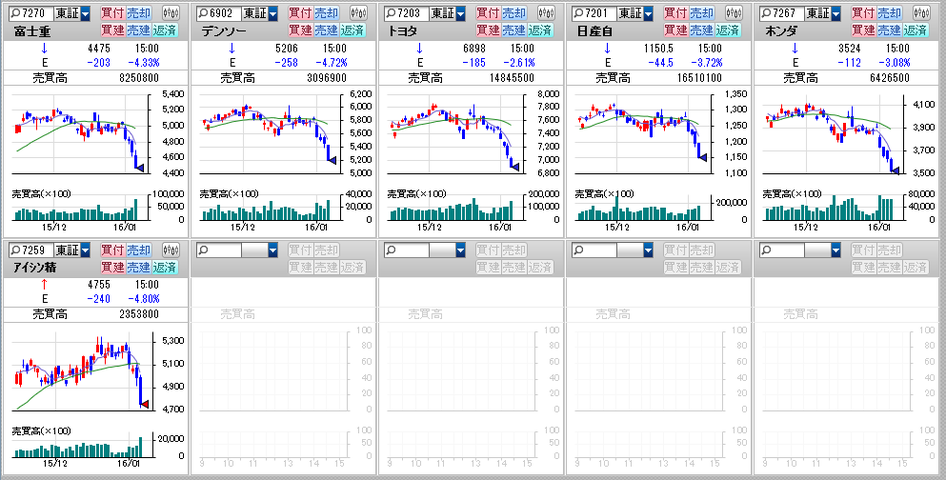Open chart settings icon for 7270 富士重

point(171,13)
